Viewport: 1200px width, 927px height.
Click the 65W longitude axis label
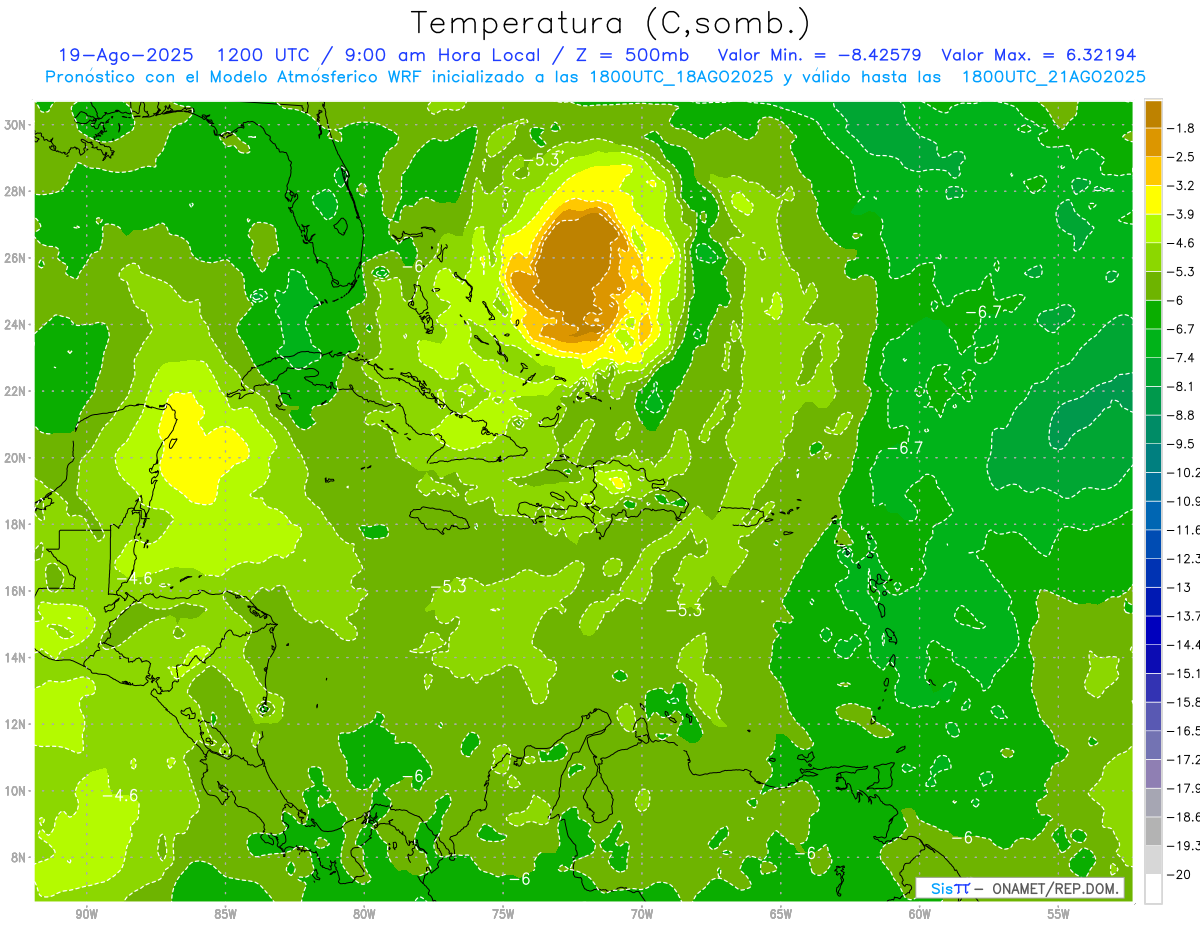coord(781,914)
